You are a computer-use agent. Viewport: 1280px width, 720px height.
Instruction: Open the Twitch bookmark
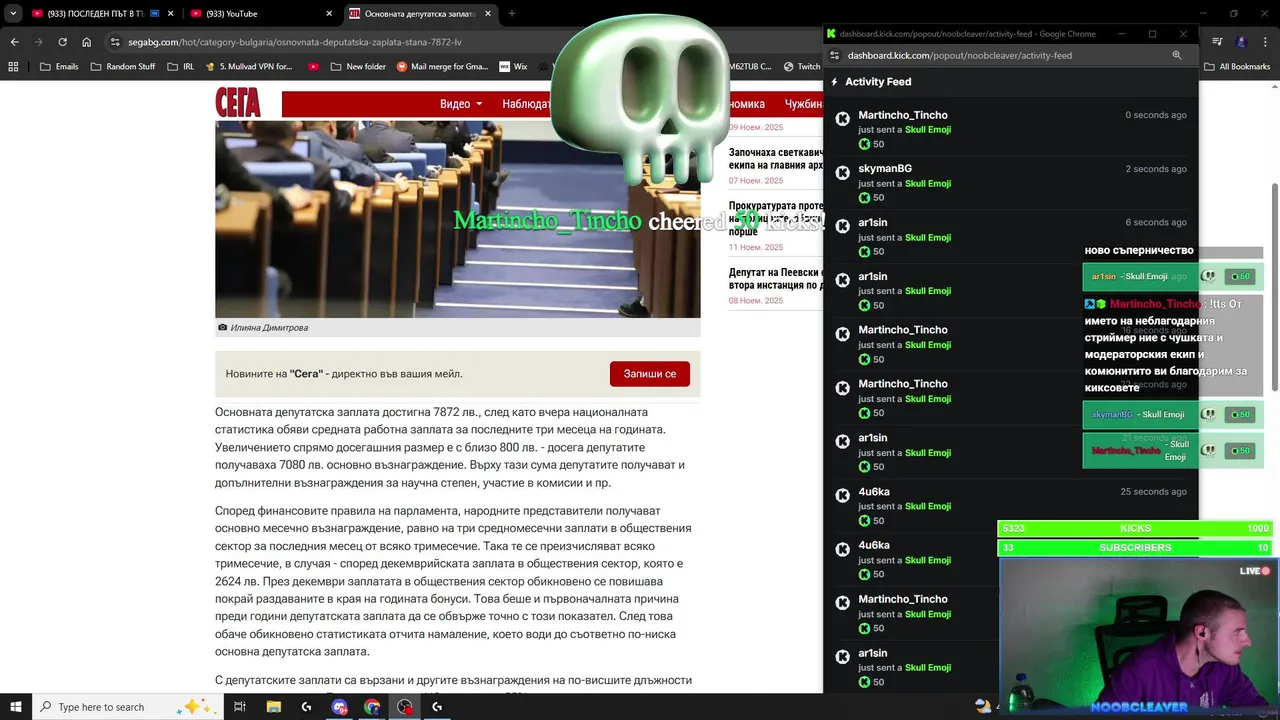pos(801,66)
